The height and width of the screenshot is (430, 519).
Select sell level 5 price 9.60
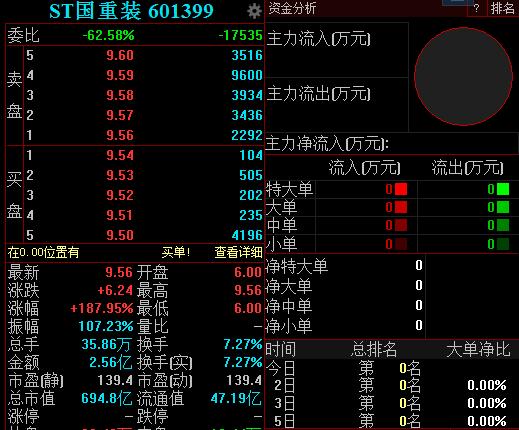click(x=120, y=55)
